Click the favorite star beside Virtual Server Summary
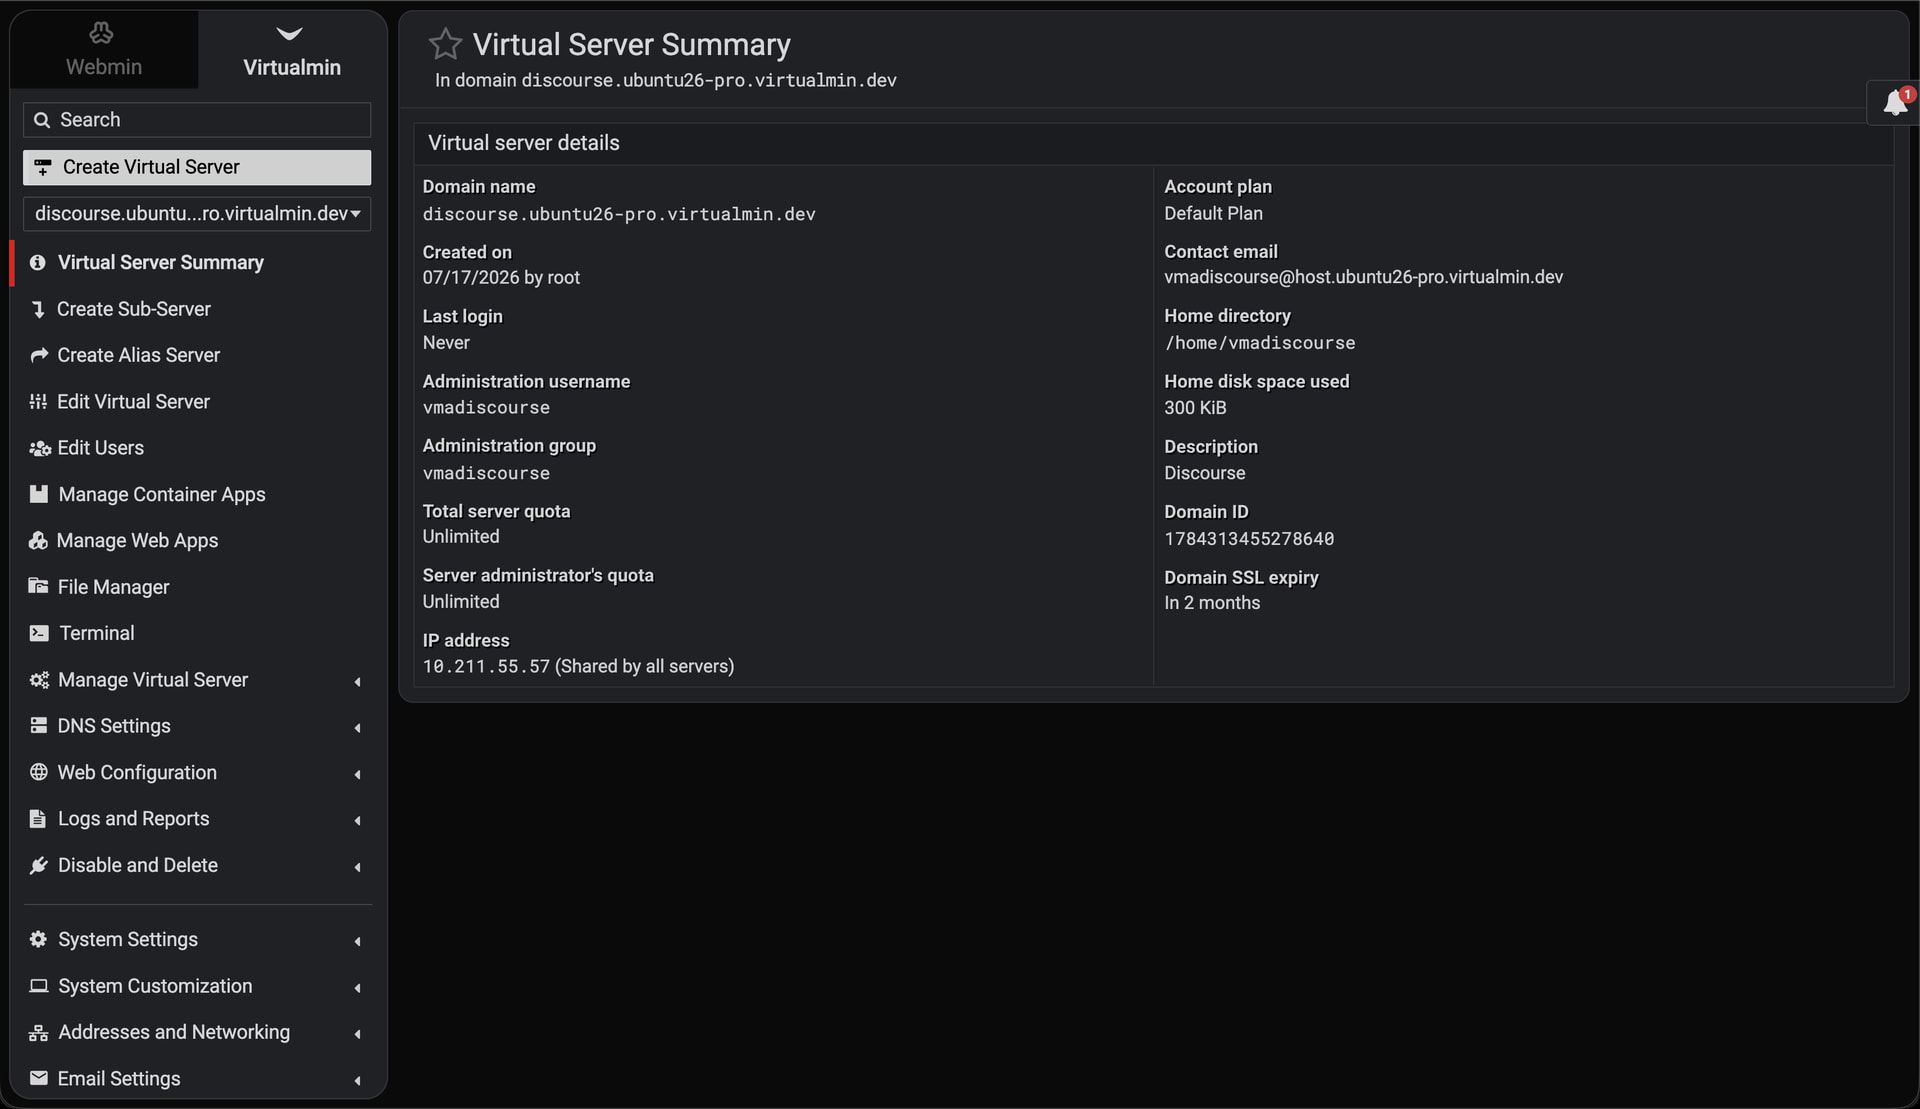Image resolution: width=1920 pixels, height=1109 pixels. click(445, 44)
